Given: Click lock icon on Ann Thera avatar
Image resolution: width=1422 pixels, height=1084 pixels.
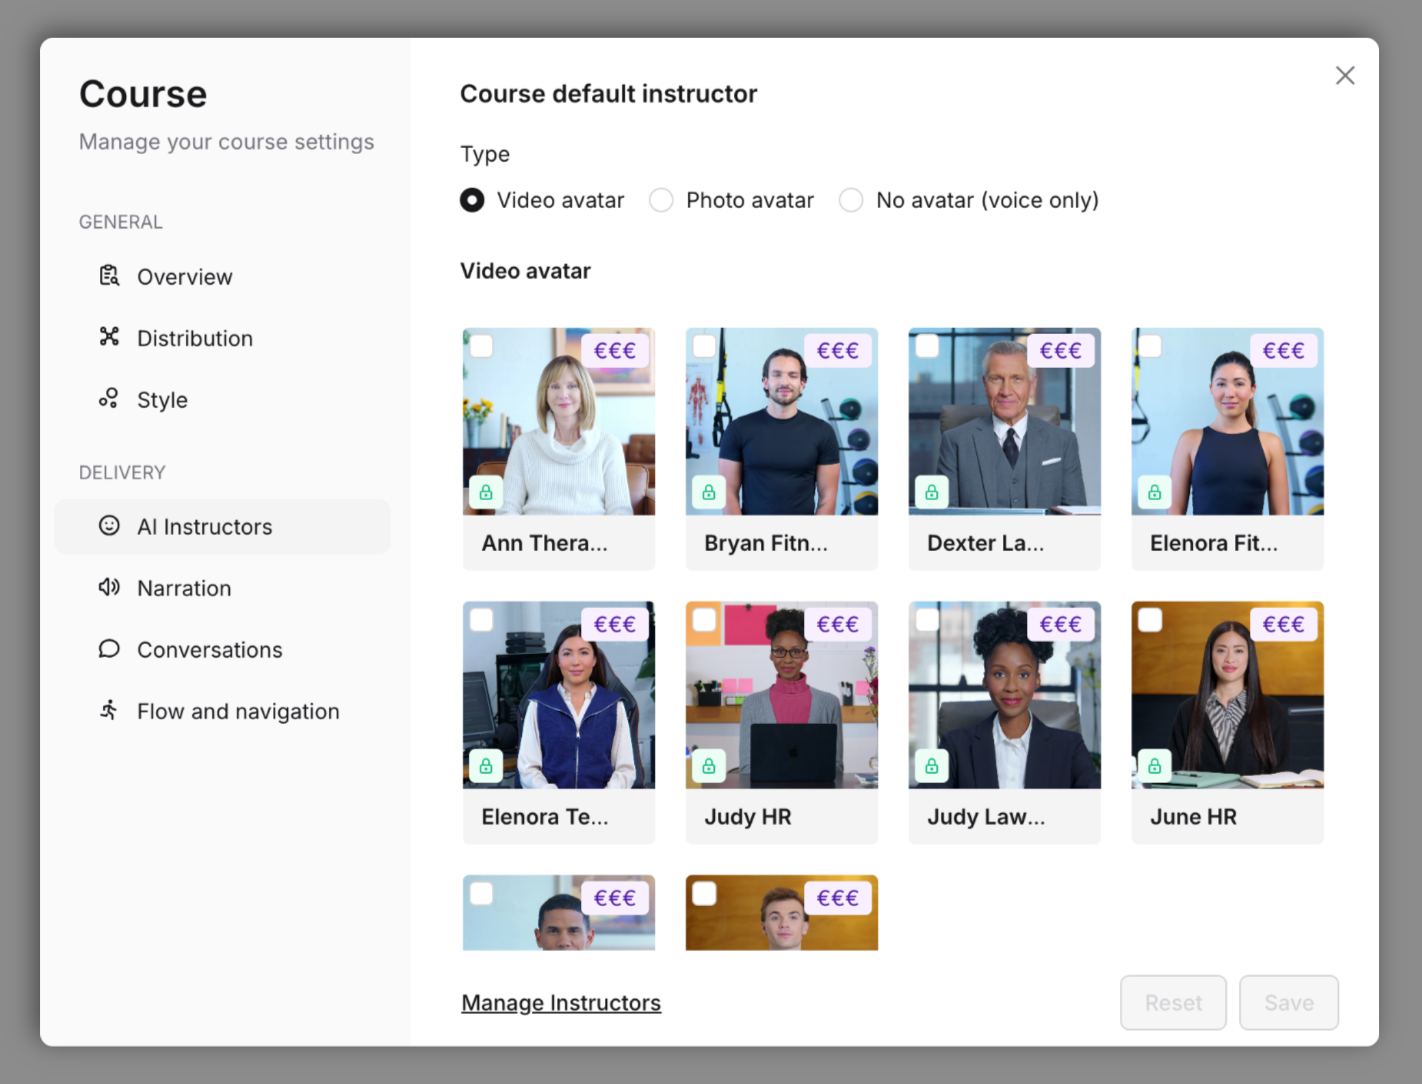Looking at the screenshot, I should 485,492.
